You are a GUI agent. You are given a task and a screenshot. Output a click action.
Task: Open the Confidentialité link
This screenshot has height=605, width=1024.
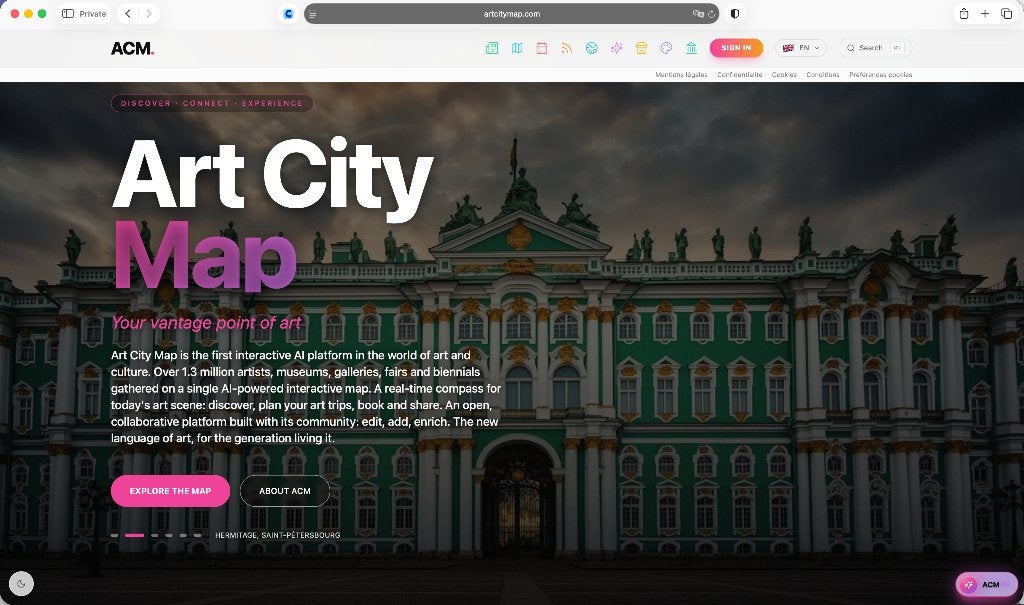click(739, 74)
